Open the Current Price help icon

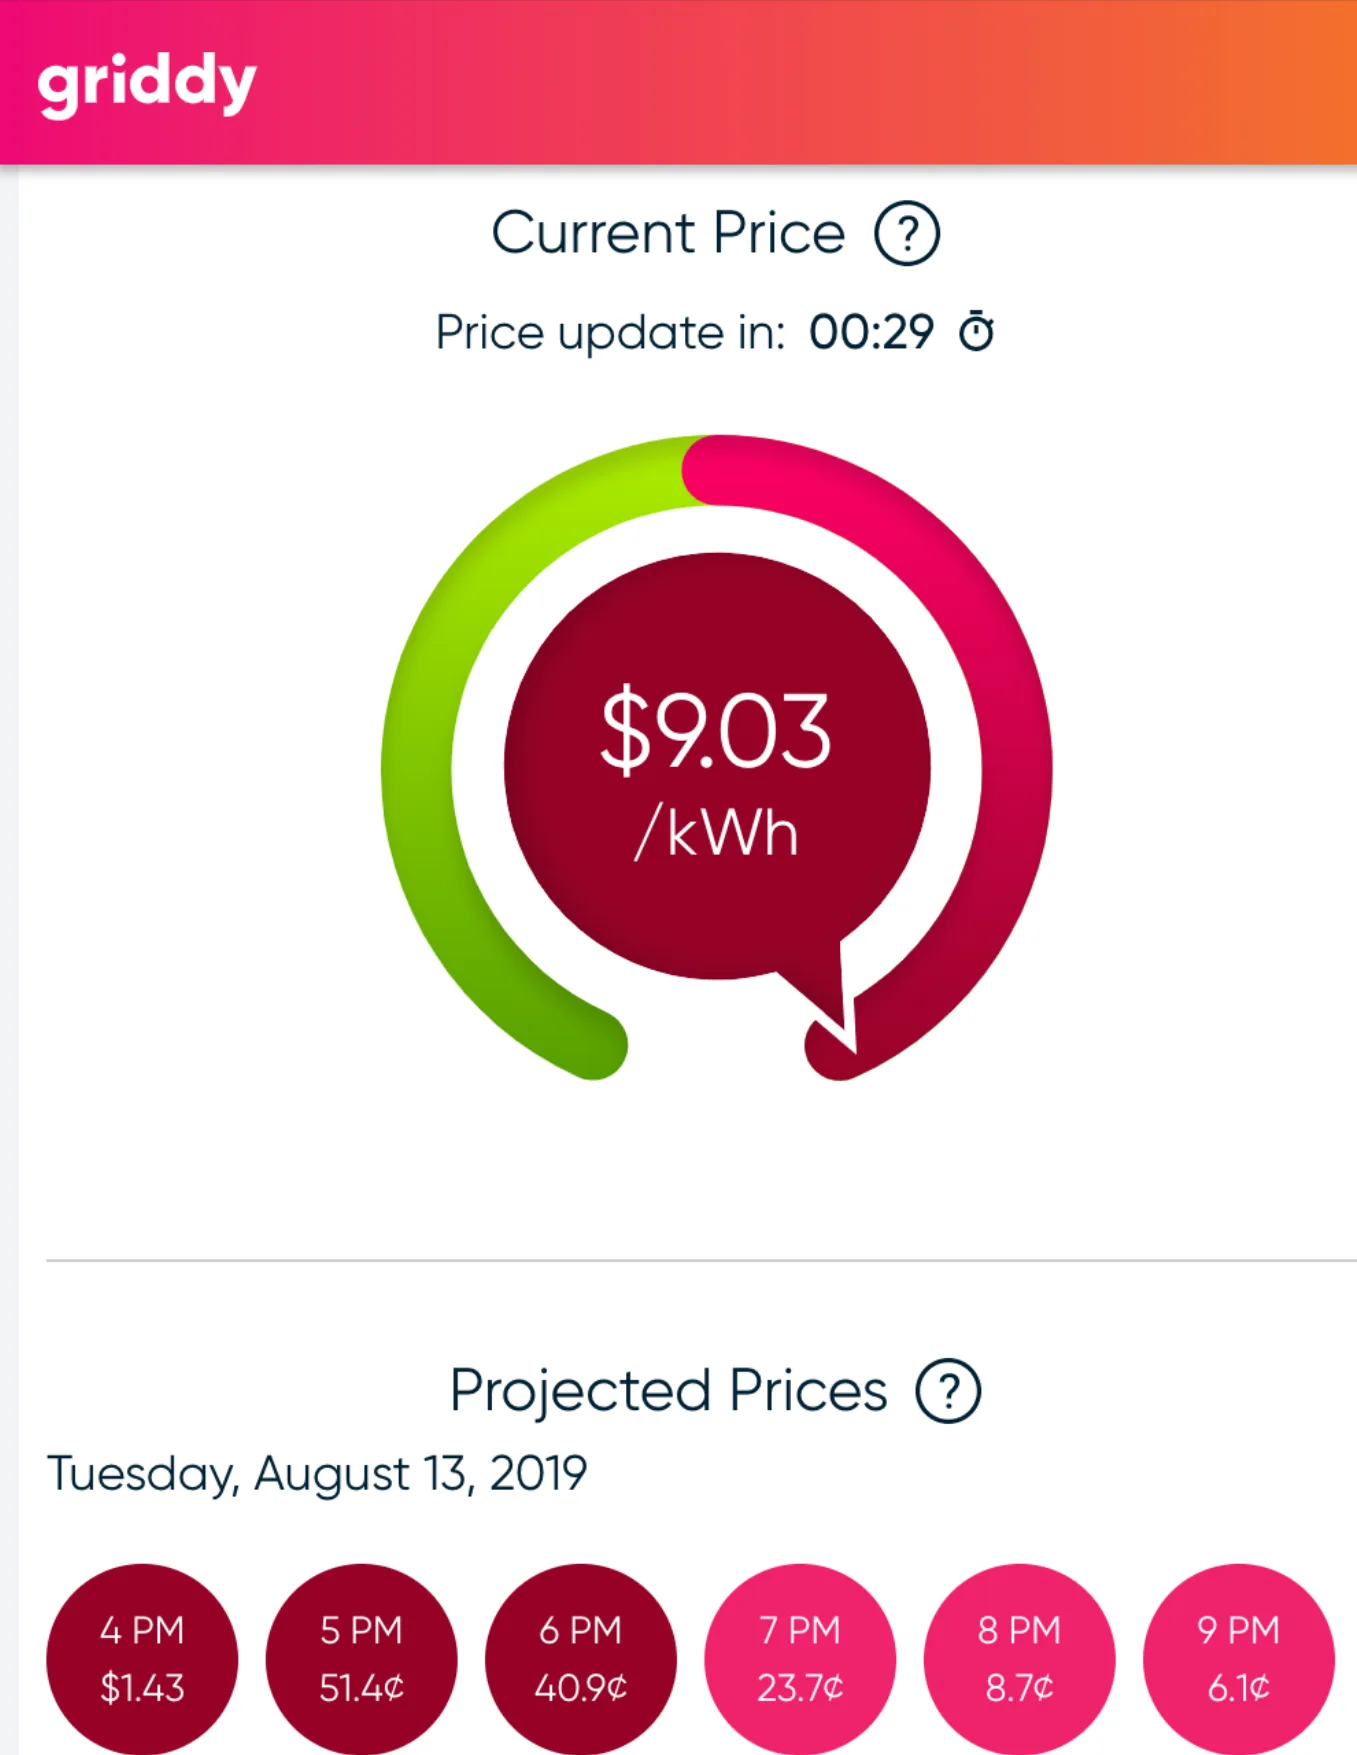907,234
